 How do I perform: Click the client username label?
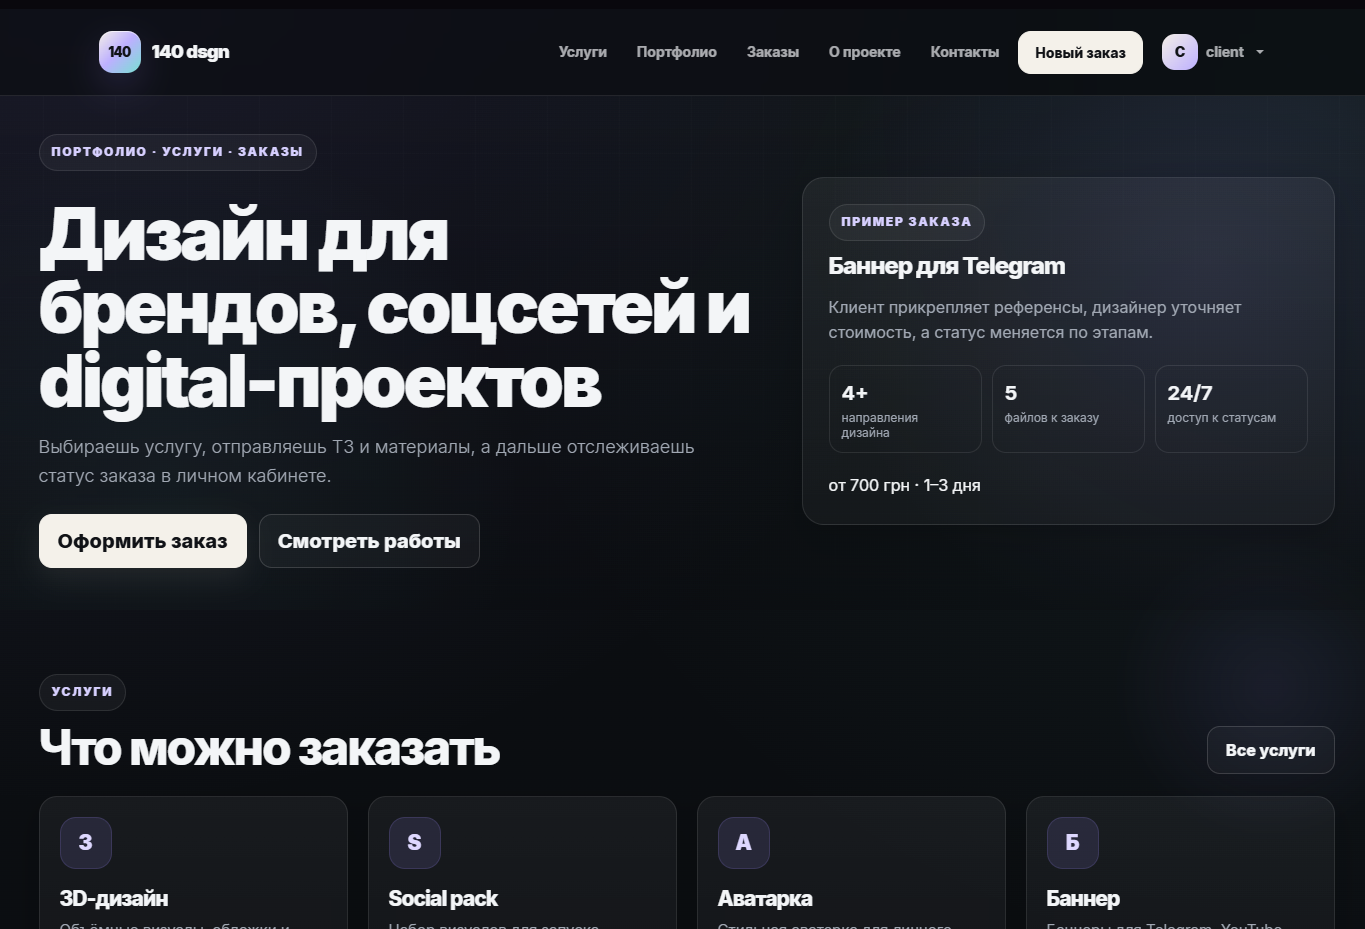click(x=1225, y=52)
